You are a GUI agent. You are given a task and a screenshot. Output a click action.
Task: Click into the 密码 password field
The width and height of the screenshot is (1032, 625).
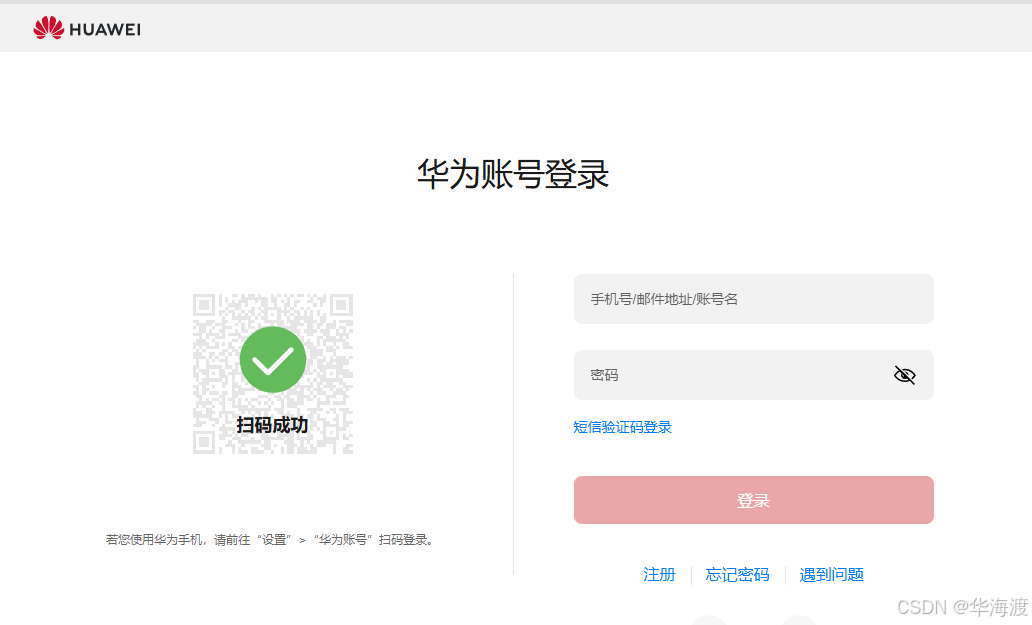coord(754,375)
